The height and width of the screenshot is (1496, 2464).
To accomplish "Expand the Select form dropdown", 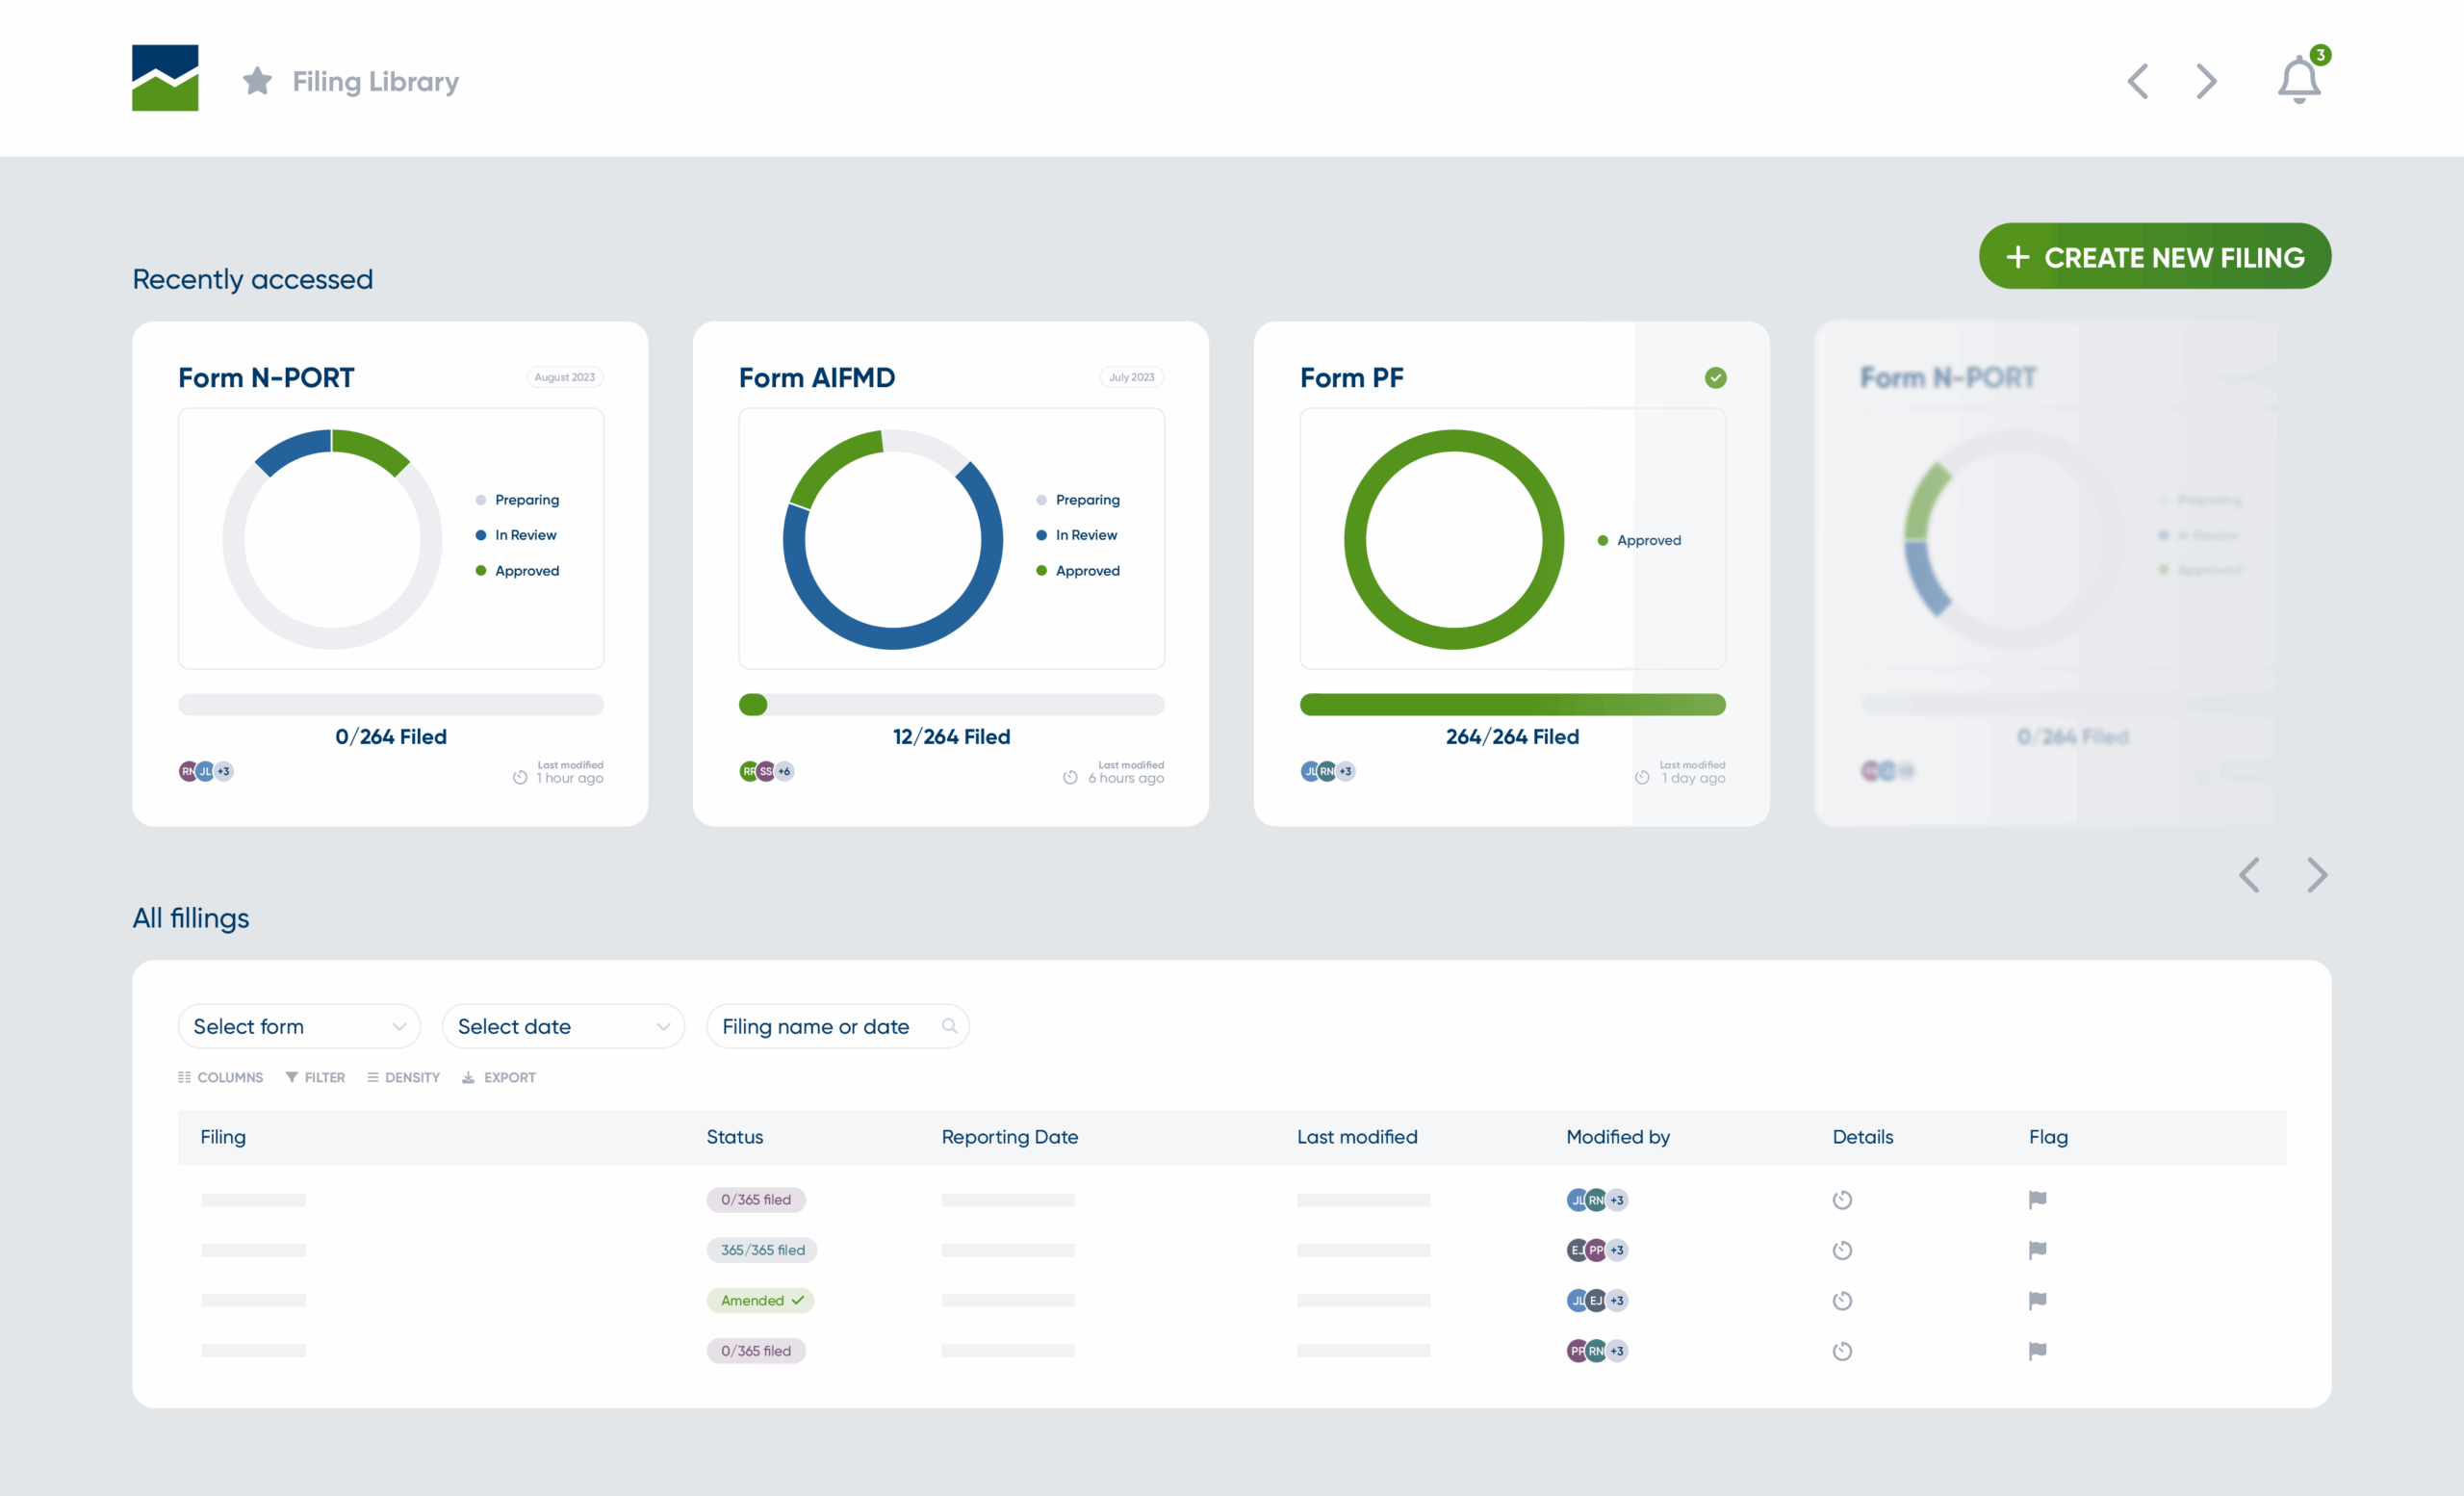I will click(x=298, y=1026).
